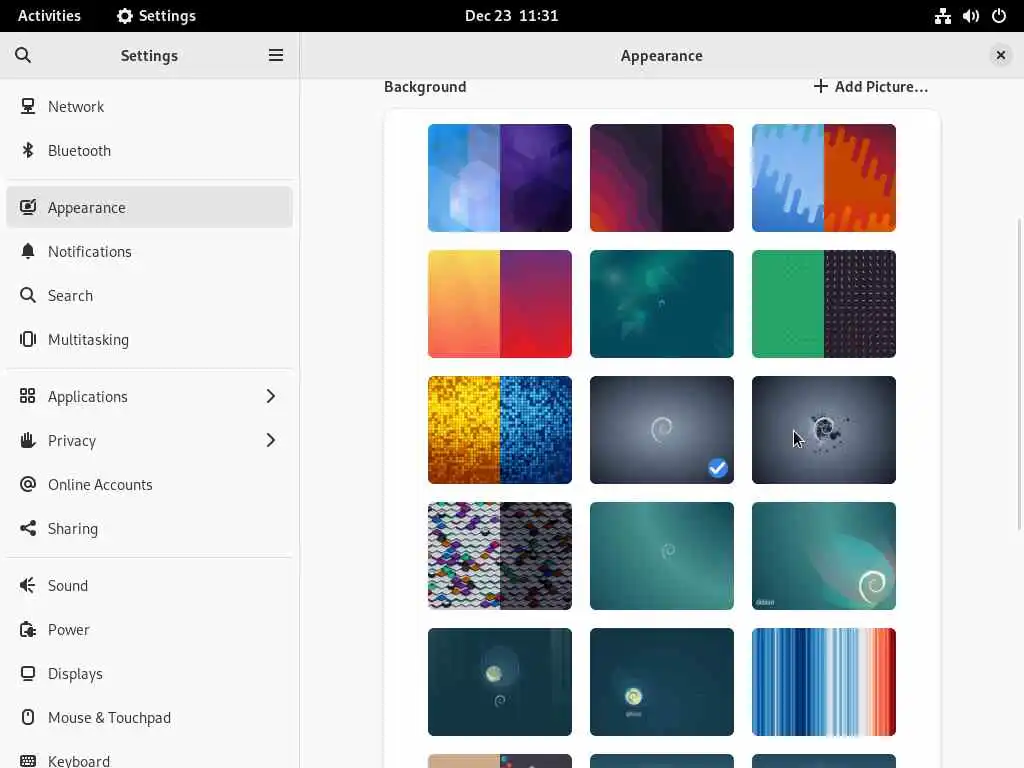Open the Displays settings panel
Screen dimensions: 1024x768
(x=150, y=673)
